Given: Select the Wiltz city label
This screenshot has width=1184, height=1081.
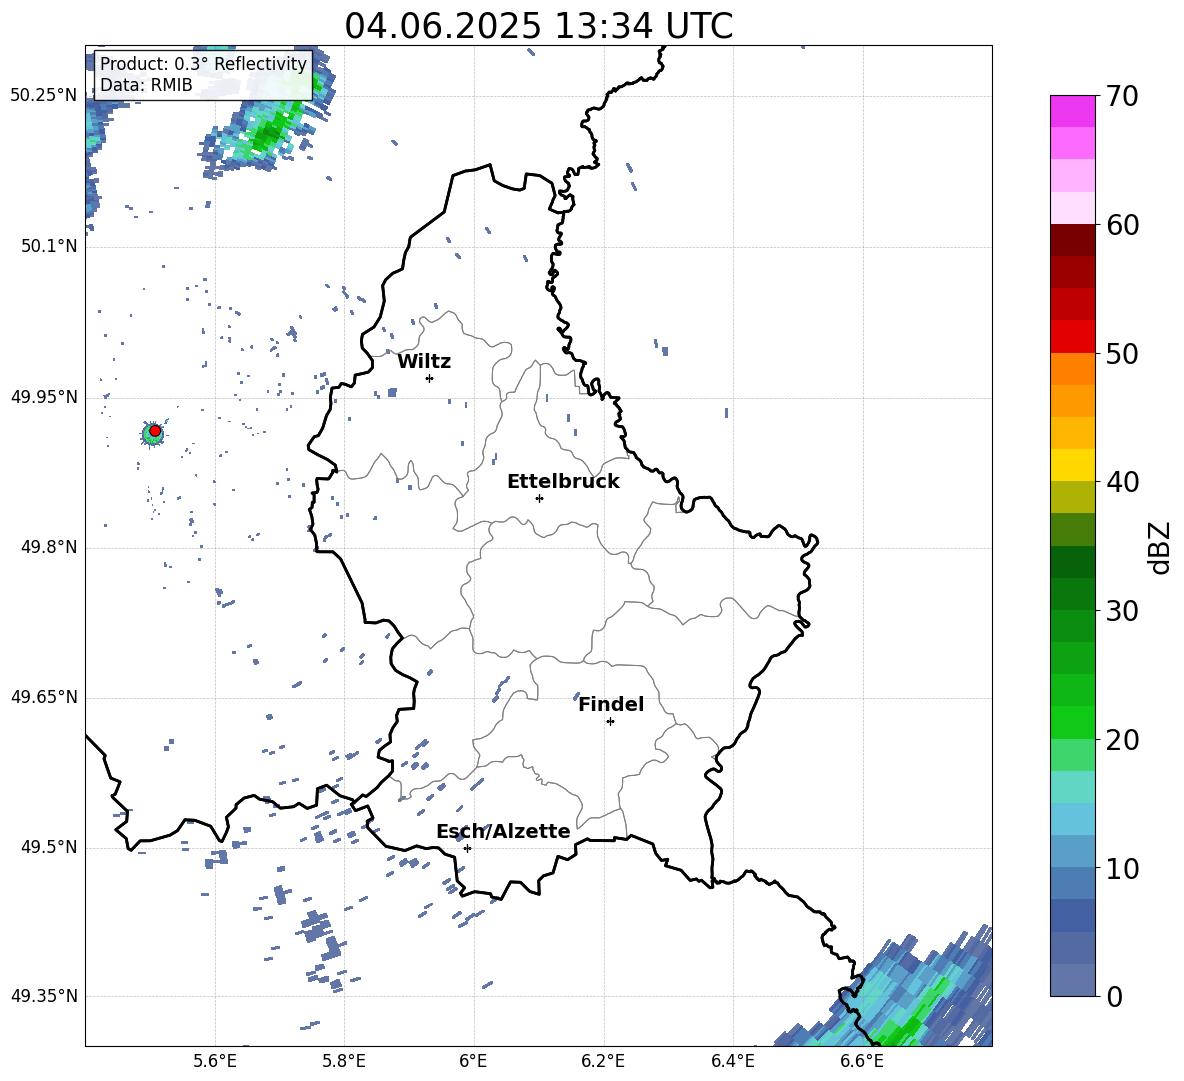Looking at the screenshot, I should [x=424, y=362].
